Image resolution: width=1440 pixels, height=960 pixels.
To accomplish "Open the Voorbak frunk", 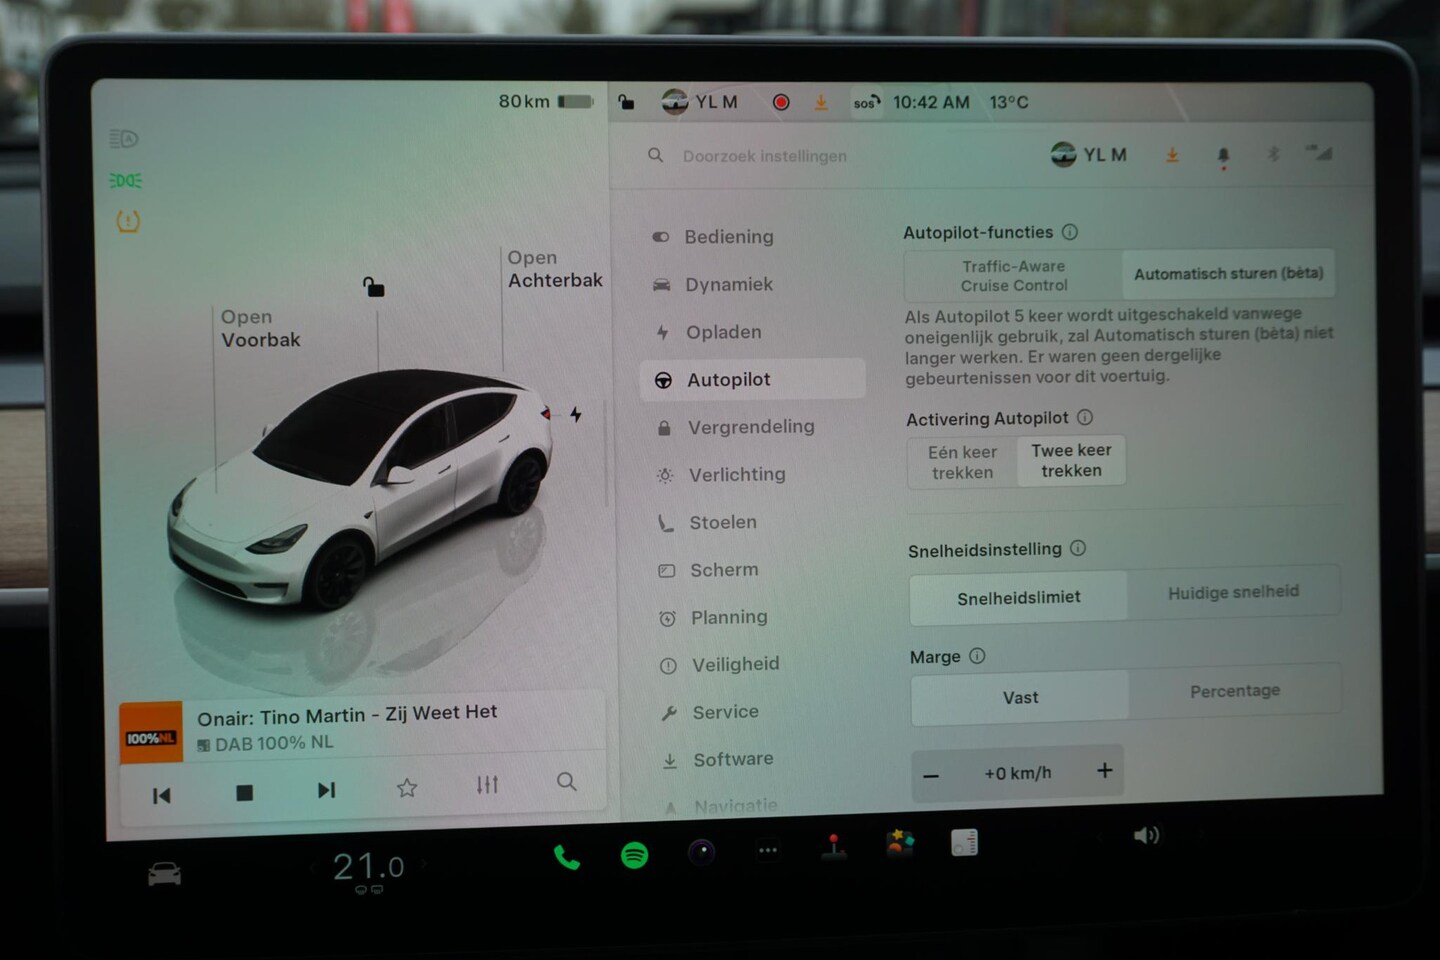I will coord(260,329).
